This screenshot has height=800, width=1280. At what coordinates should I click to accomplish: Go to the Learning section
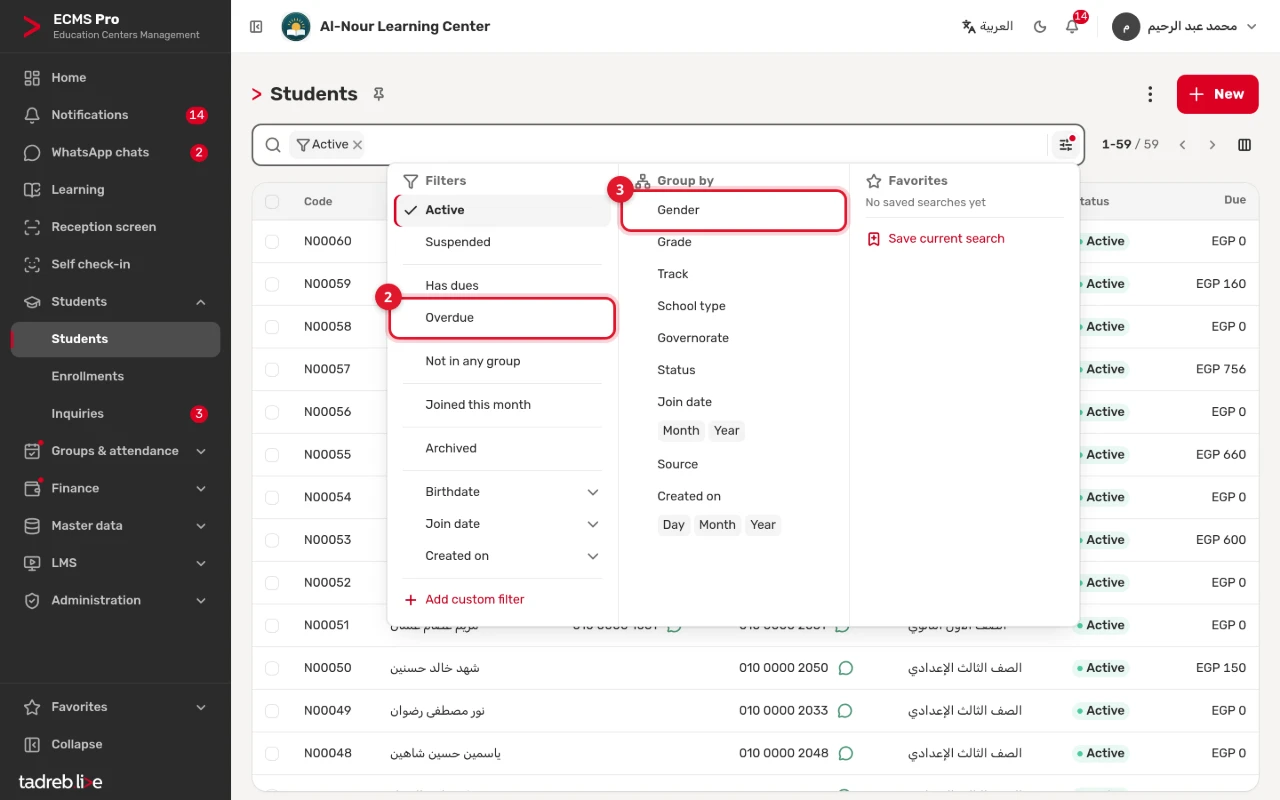click(115, 189)
